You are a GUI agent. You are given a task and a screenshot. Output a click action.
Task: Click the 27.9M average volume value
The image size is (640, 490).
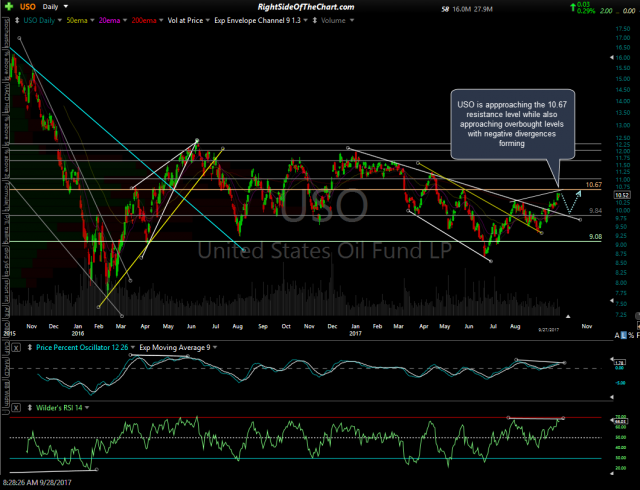click(483, 9)
